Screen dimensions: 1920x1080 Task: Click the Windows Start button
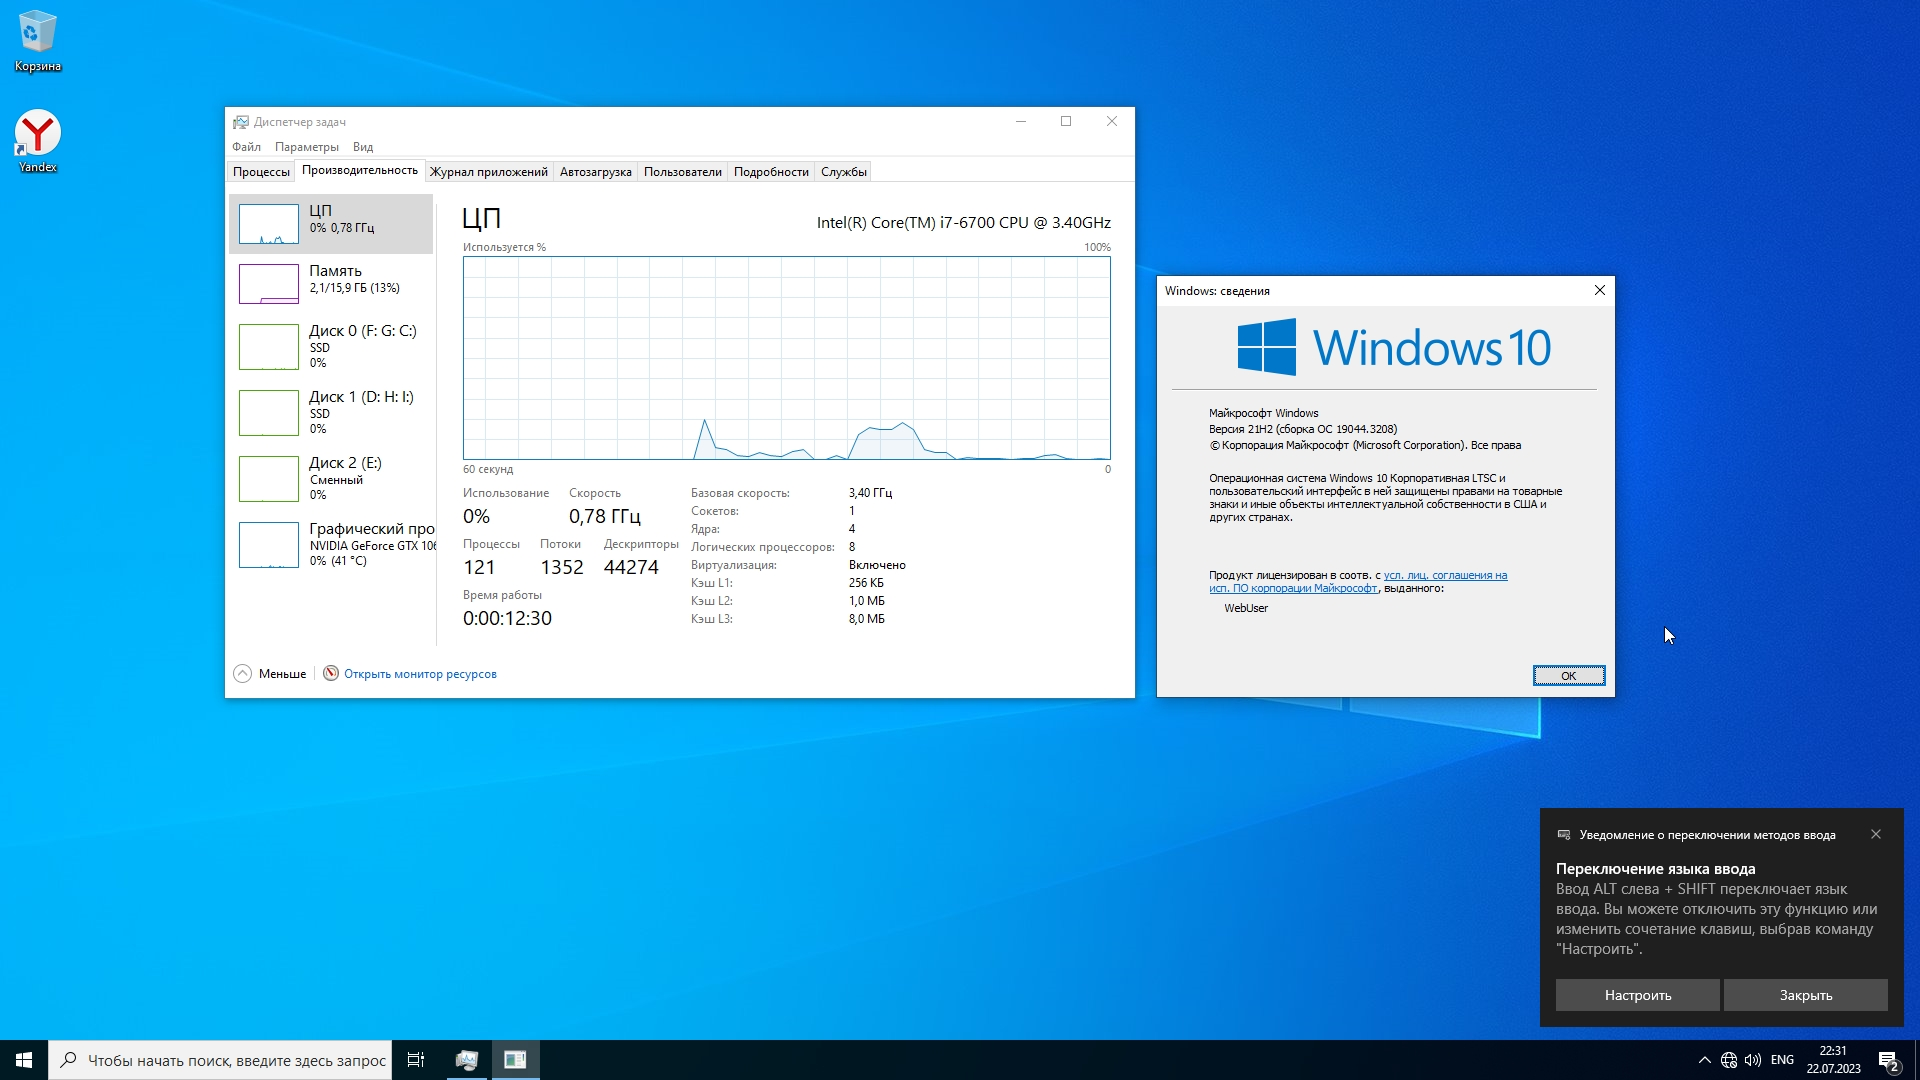click(x=24, y=1060)
